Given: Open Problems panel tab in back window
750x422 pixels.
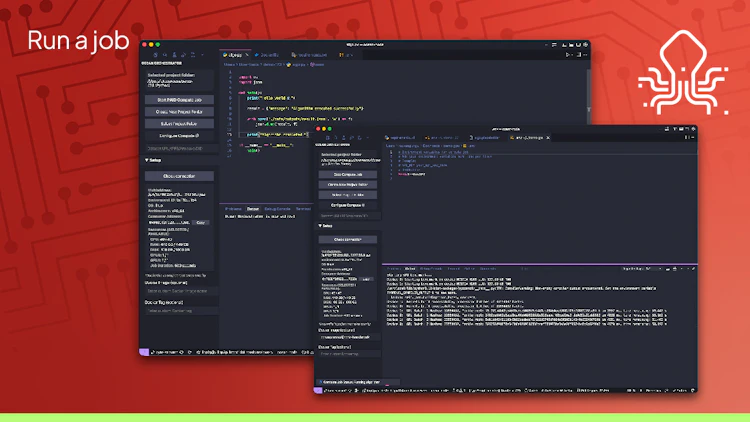Looking at the screenshot, I should (233, 209).
